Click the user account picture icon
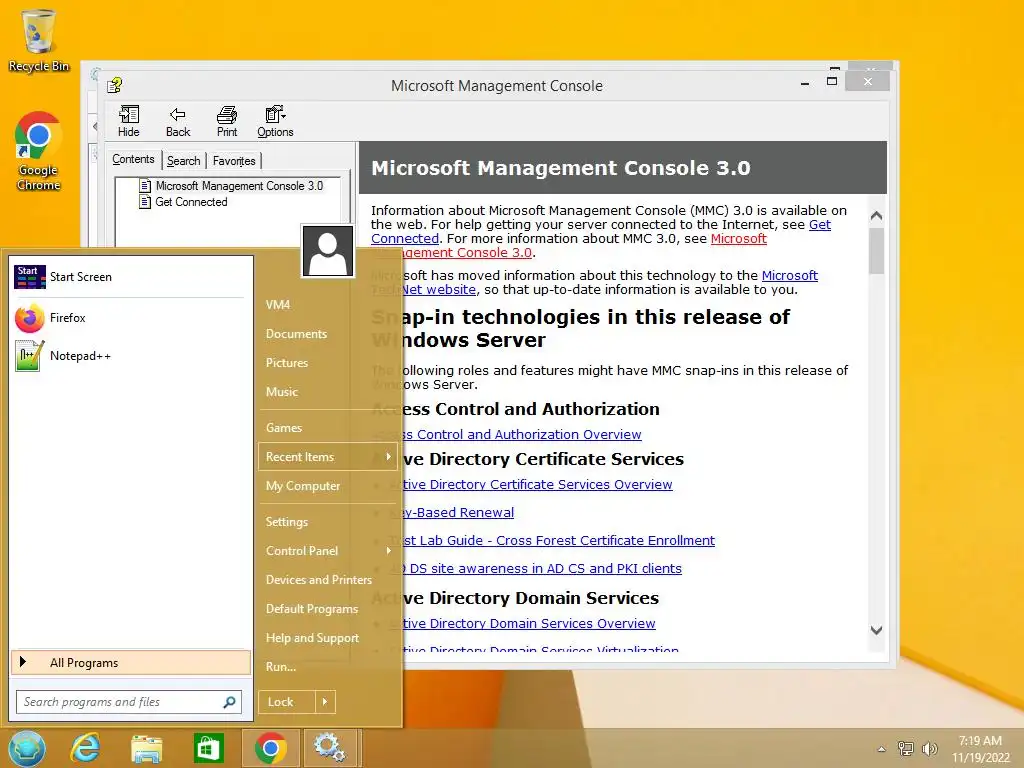1024x768 pixels. point(328,251)
